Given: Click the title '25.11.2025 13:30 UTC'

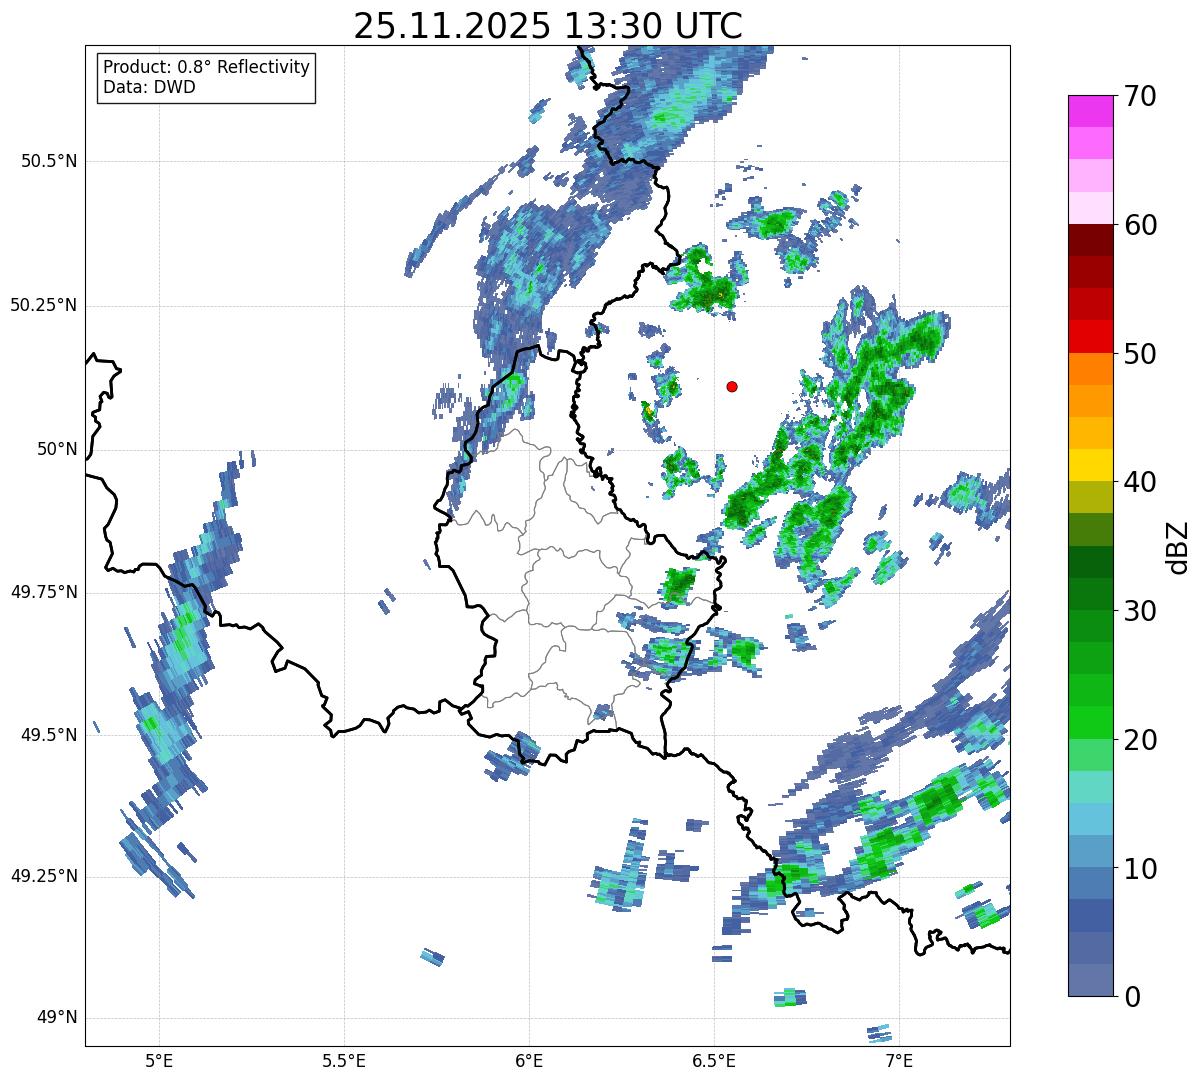Looking at the screenshot, I should pos(548,26).
